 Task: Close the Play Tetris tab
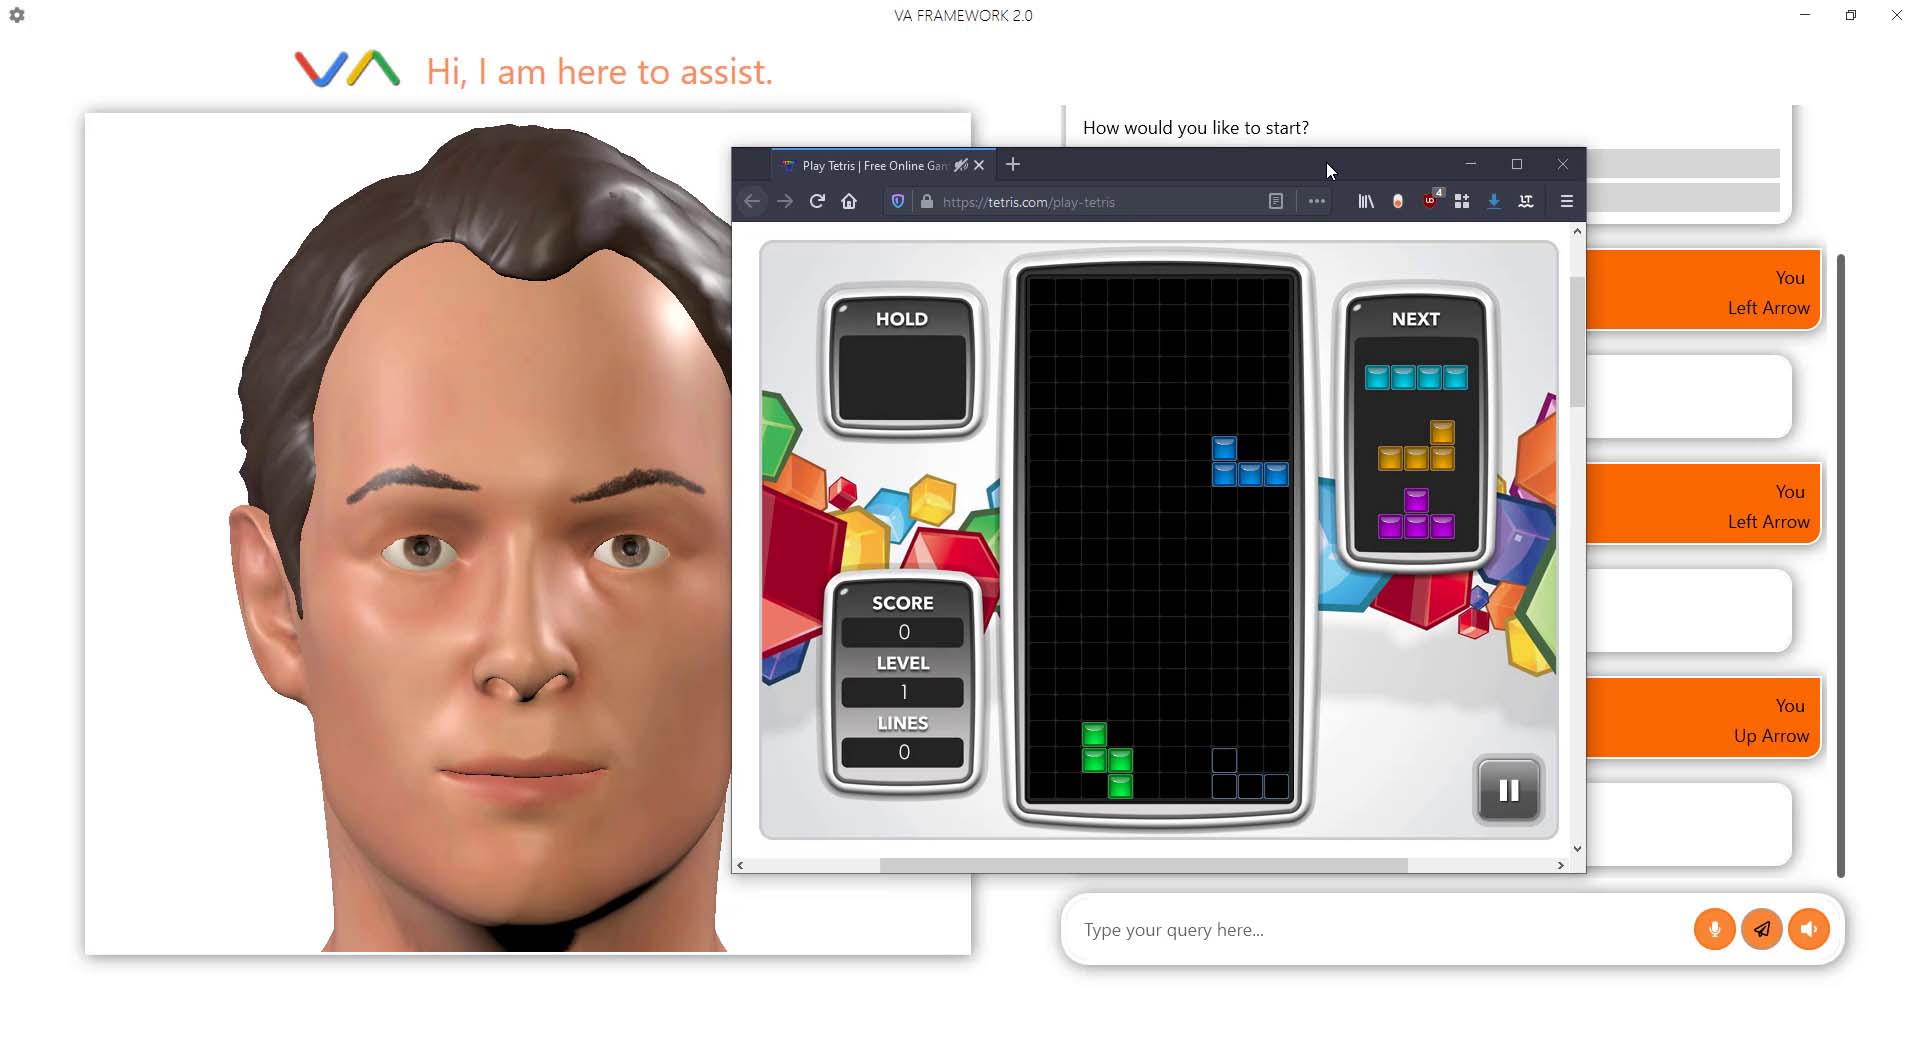(x=980, y=165)
